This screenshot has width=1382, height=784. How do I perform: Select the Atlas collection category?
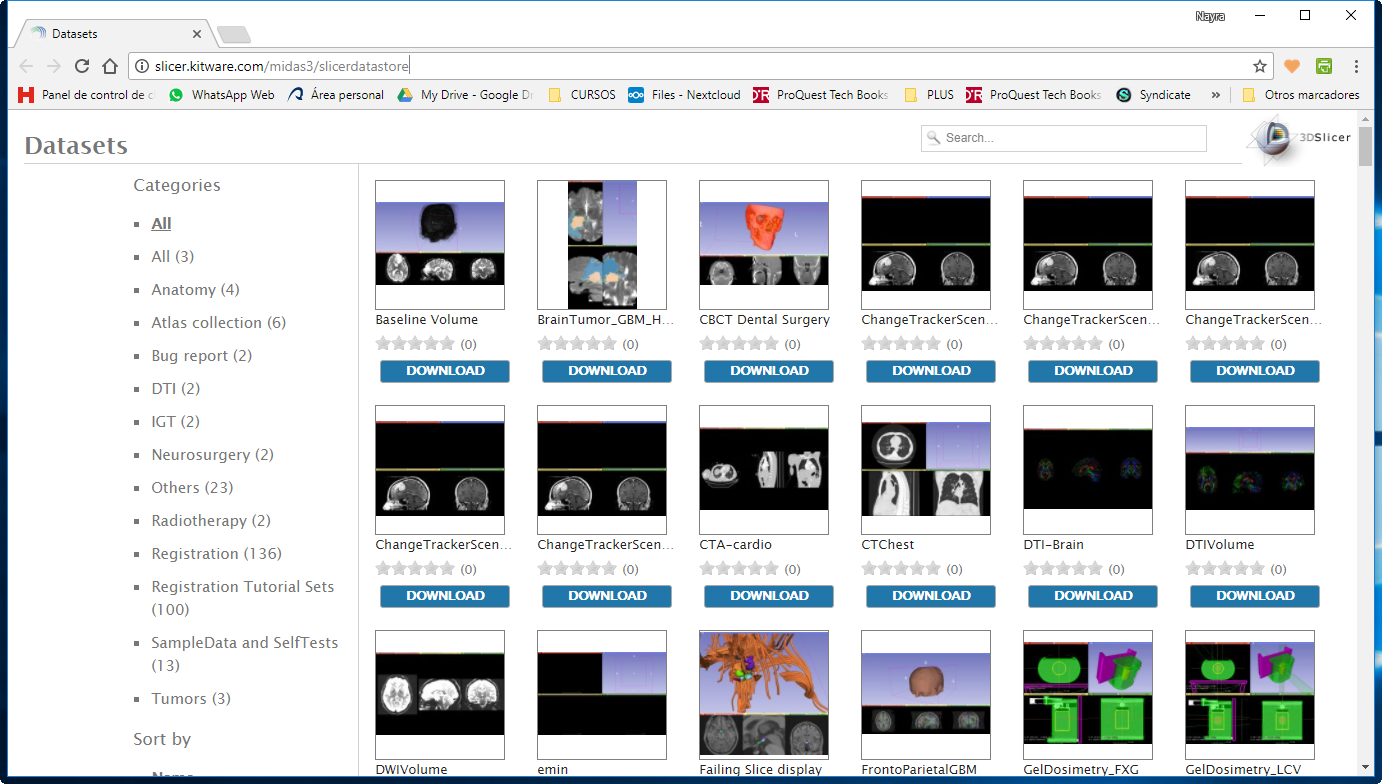pyautogui.click(x=218, y=323)
